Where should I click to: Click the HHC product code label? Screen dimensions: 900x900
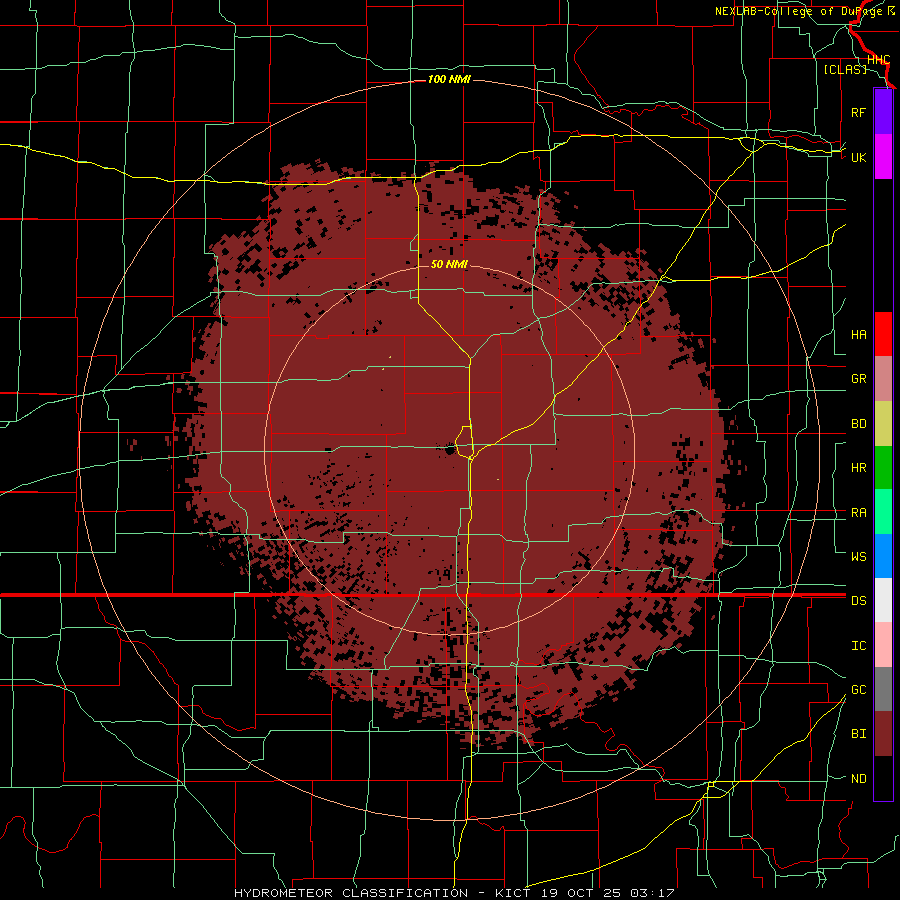pos(878,60)
